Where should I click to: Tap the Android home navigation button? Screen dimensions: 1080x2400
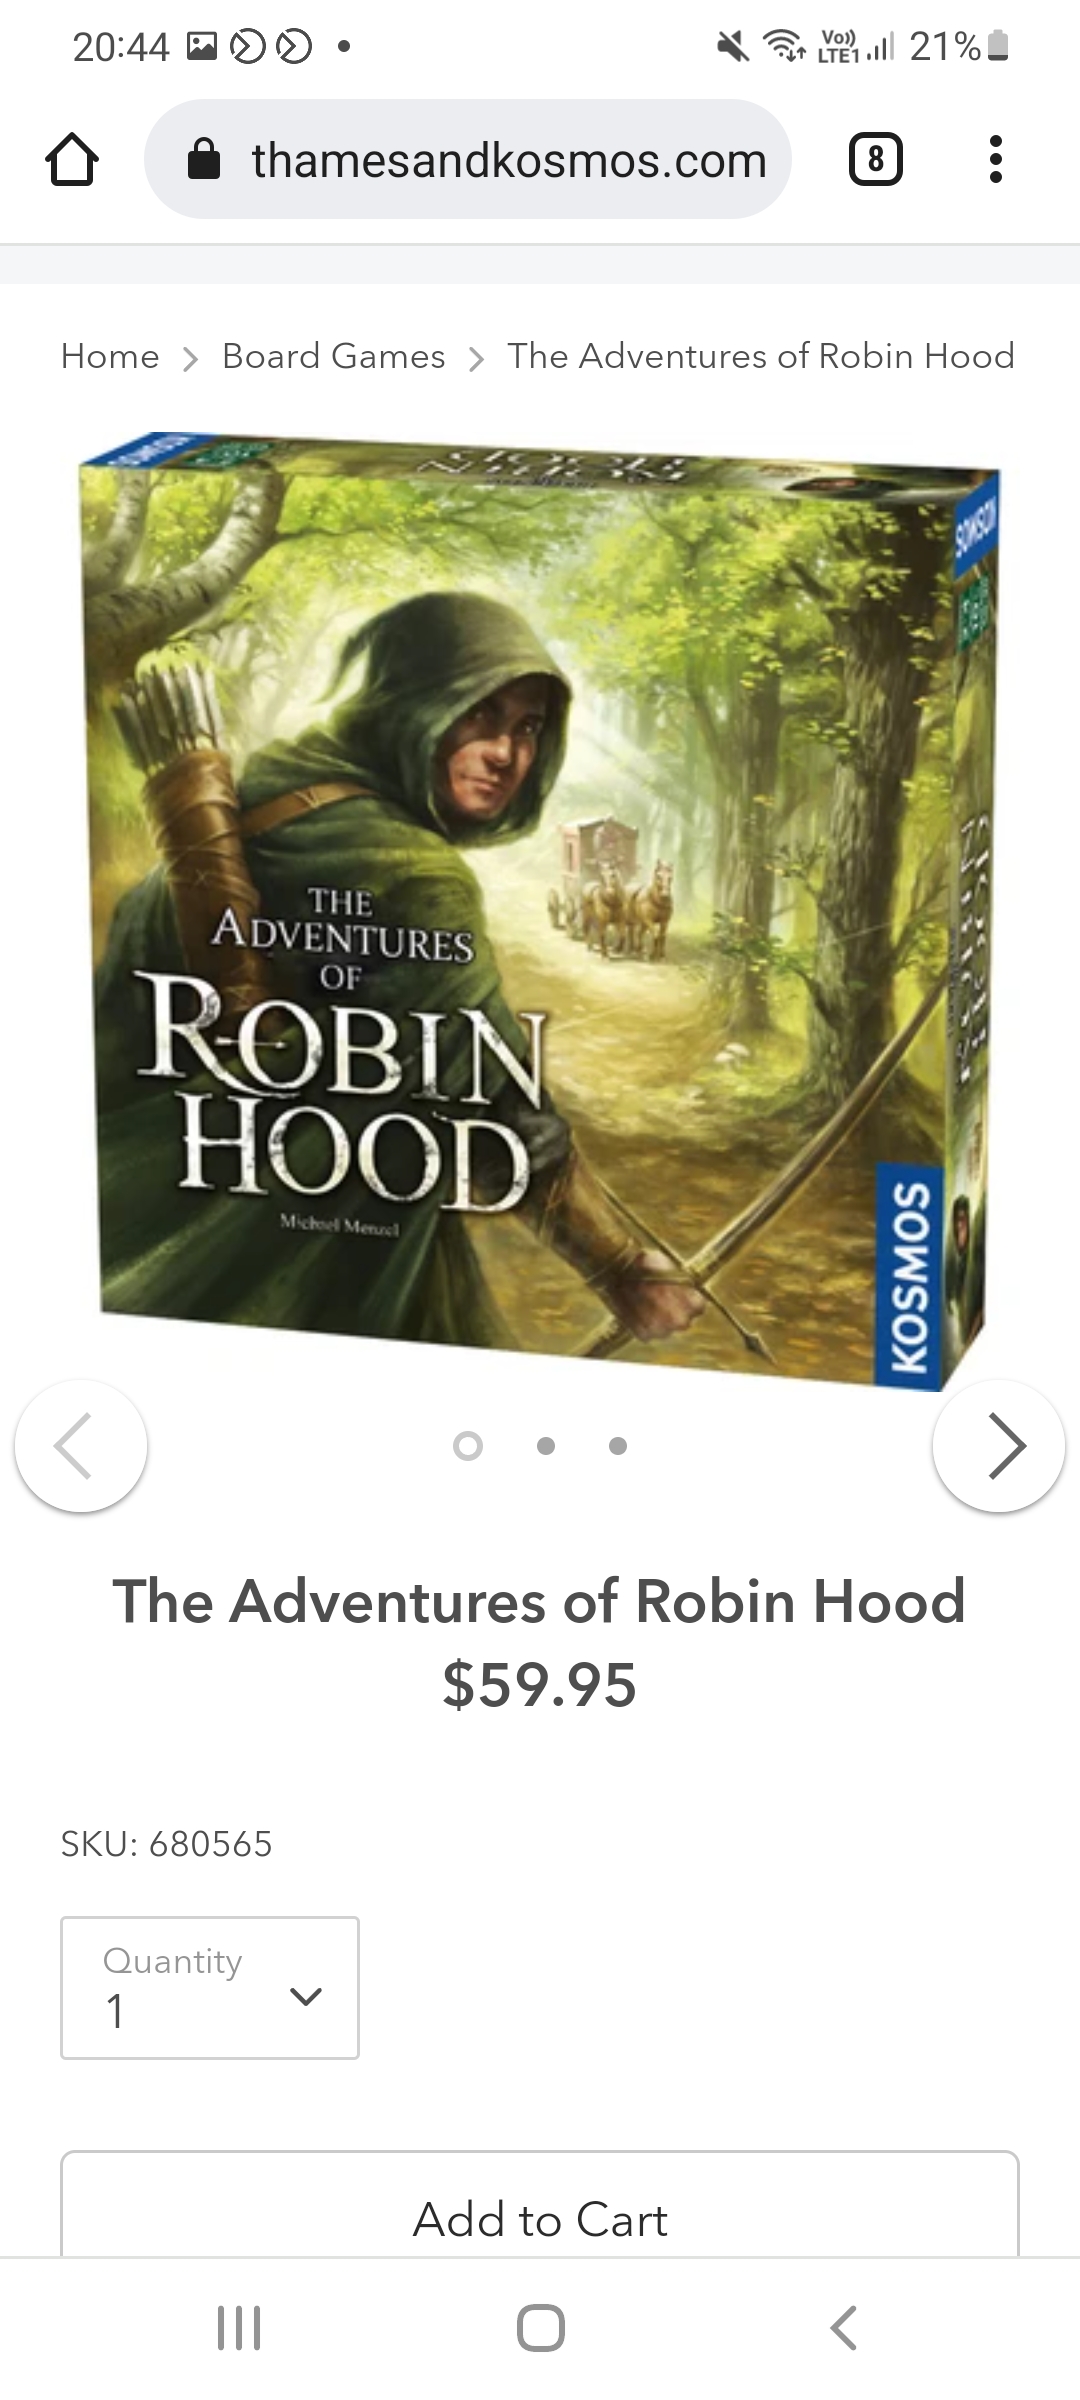point(541,2328)
